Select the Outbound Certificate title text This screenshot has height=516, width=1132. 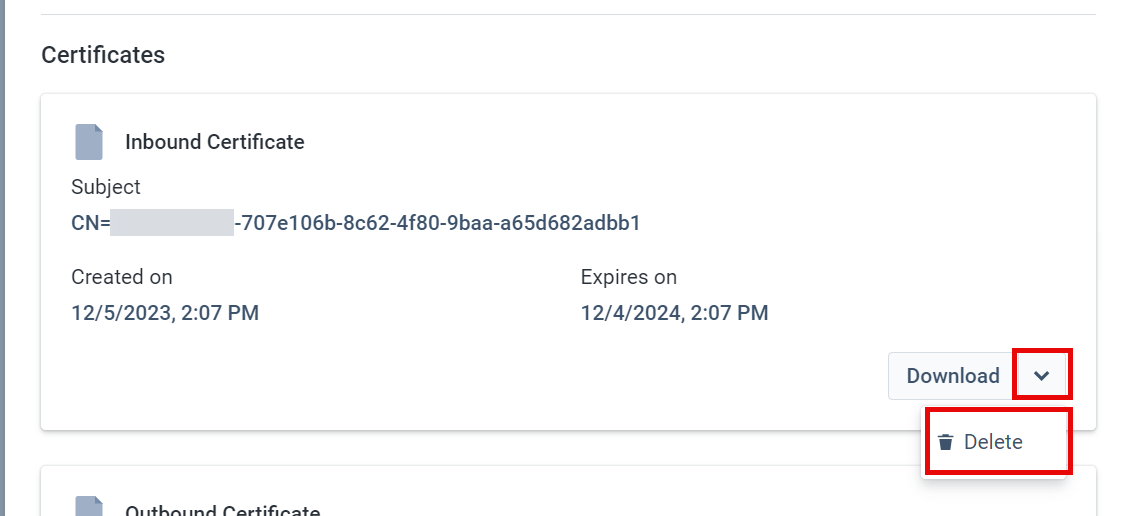click(222, 510)
